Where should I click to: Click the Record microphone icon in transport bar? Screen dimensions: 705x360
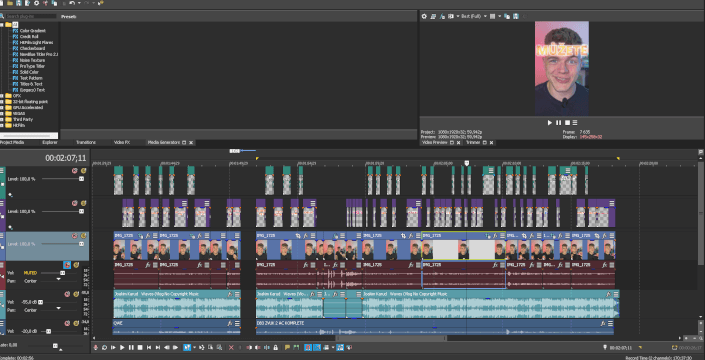(x=95, y=347)
